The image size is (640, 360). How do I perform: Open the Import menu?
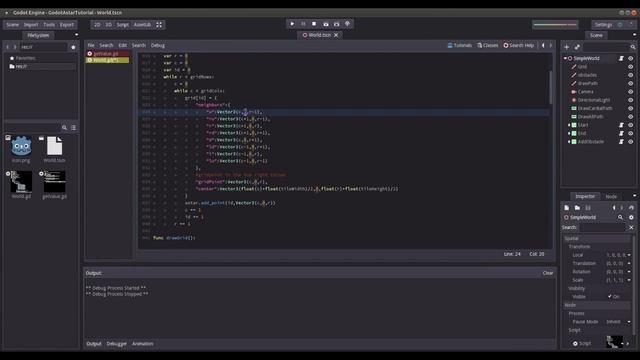point(31,25)
